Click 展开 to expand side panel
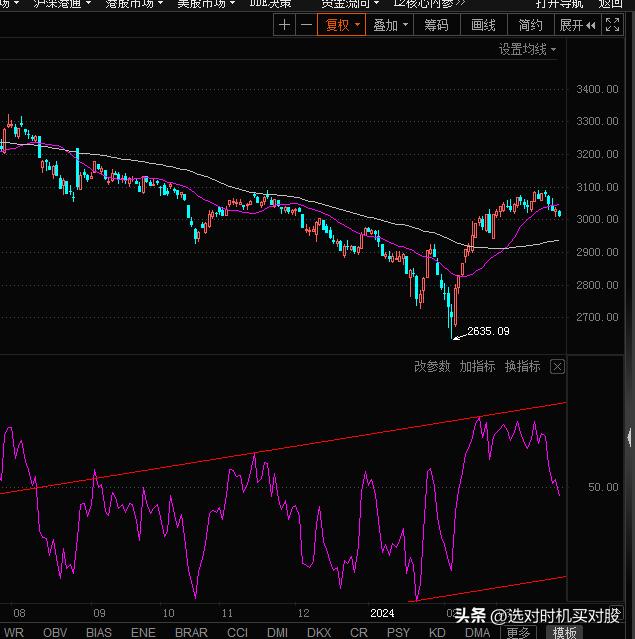 pyautogui.click(x=577, y=25)
